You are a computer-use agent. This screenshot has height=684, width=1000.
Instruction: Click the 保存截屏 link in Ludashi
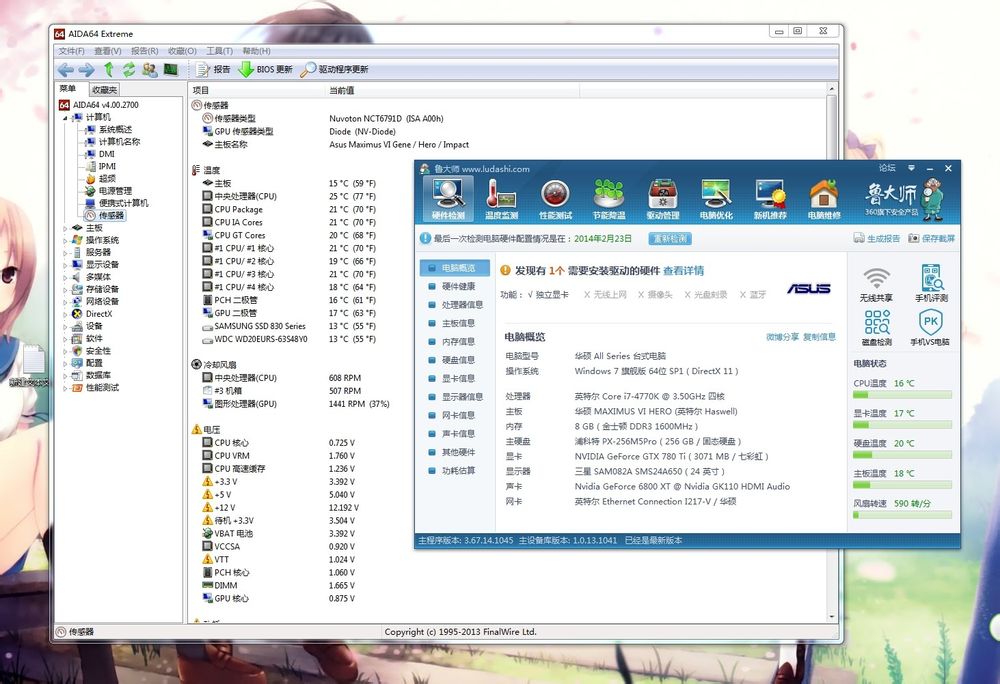point(932,238)
